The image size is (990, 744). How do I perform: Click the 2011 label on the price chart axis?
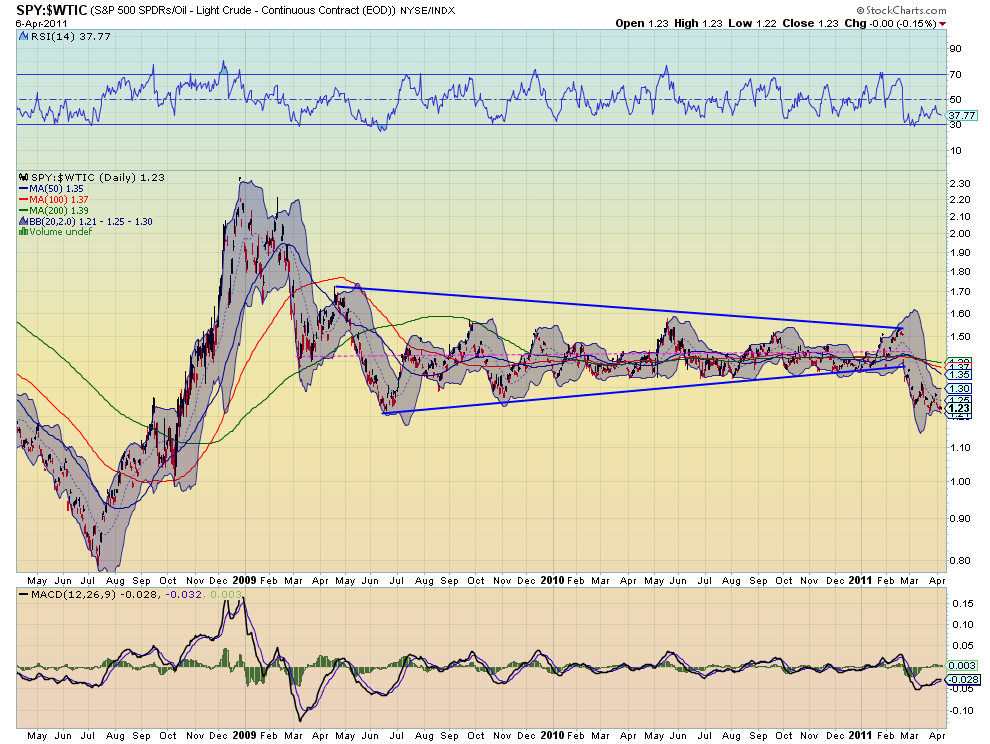coord(861,580)
